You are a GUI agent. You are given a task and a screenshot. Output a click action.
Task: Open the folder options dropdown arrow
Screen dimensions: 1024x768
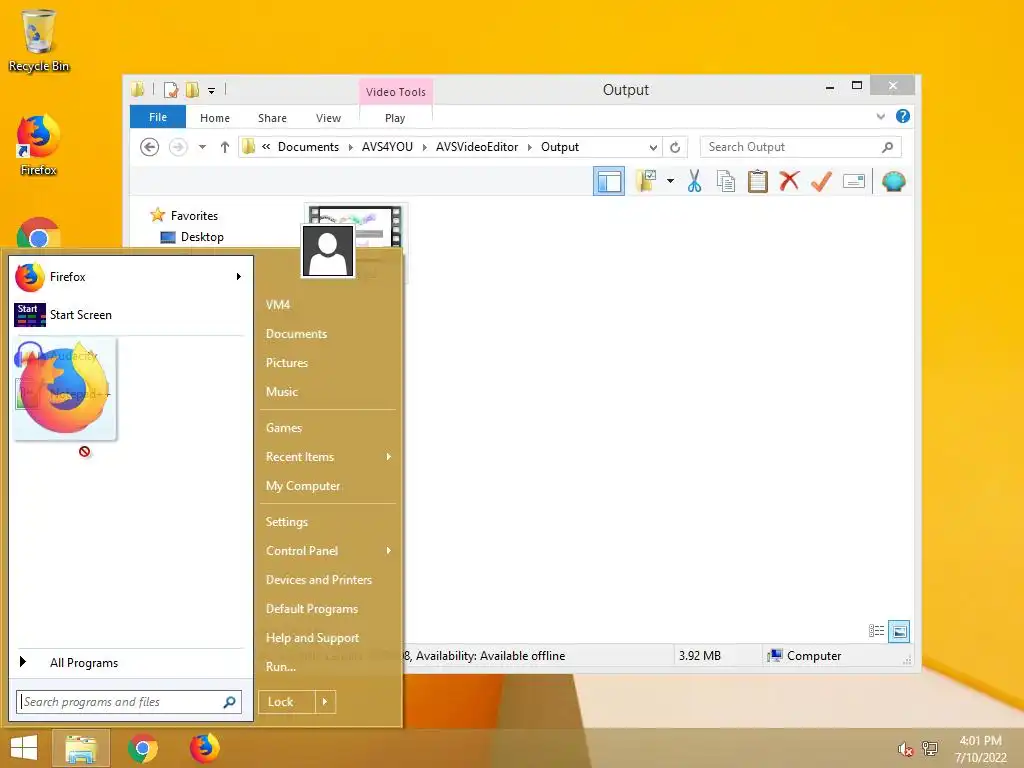pos(670,181)
